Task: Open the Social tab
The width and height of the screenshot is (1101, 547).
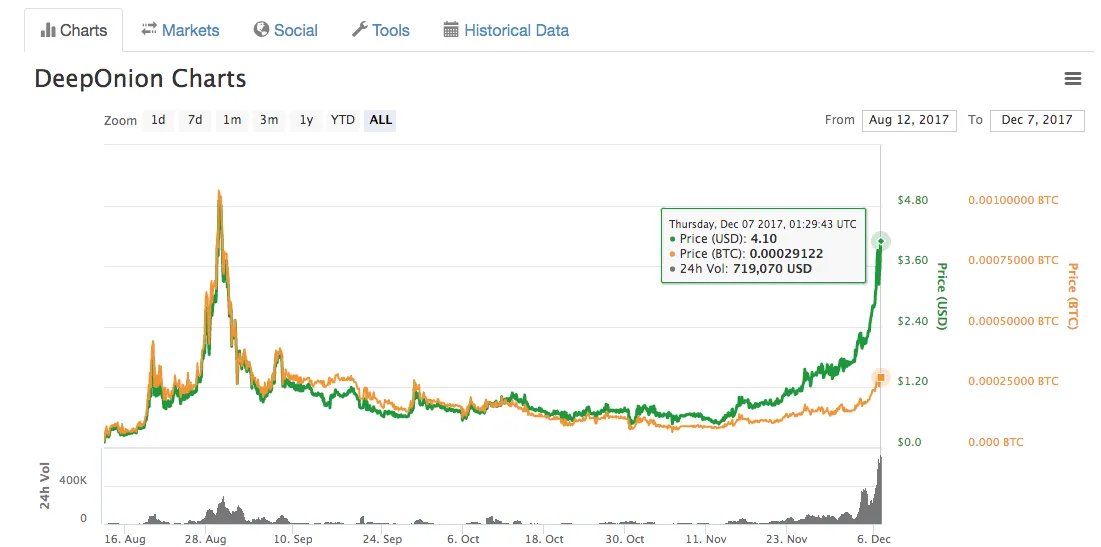Action: [286, 30]
